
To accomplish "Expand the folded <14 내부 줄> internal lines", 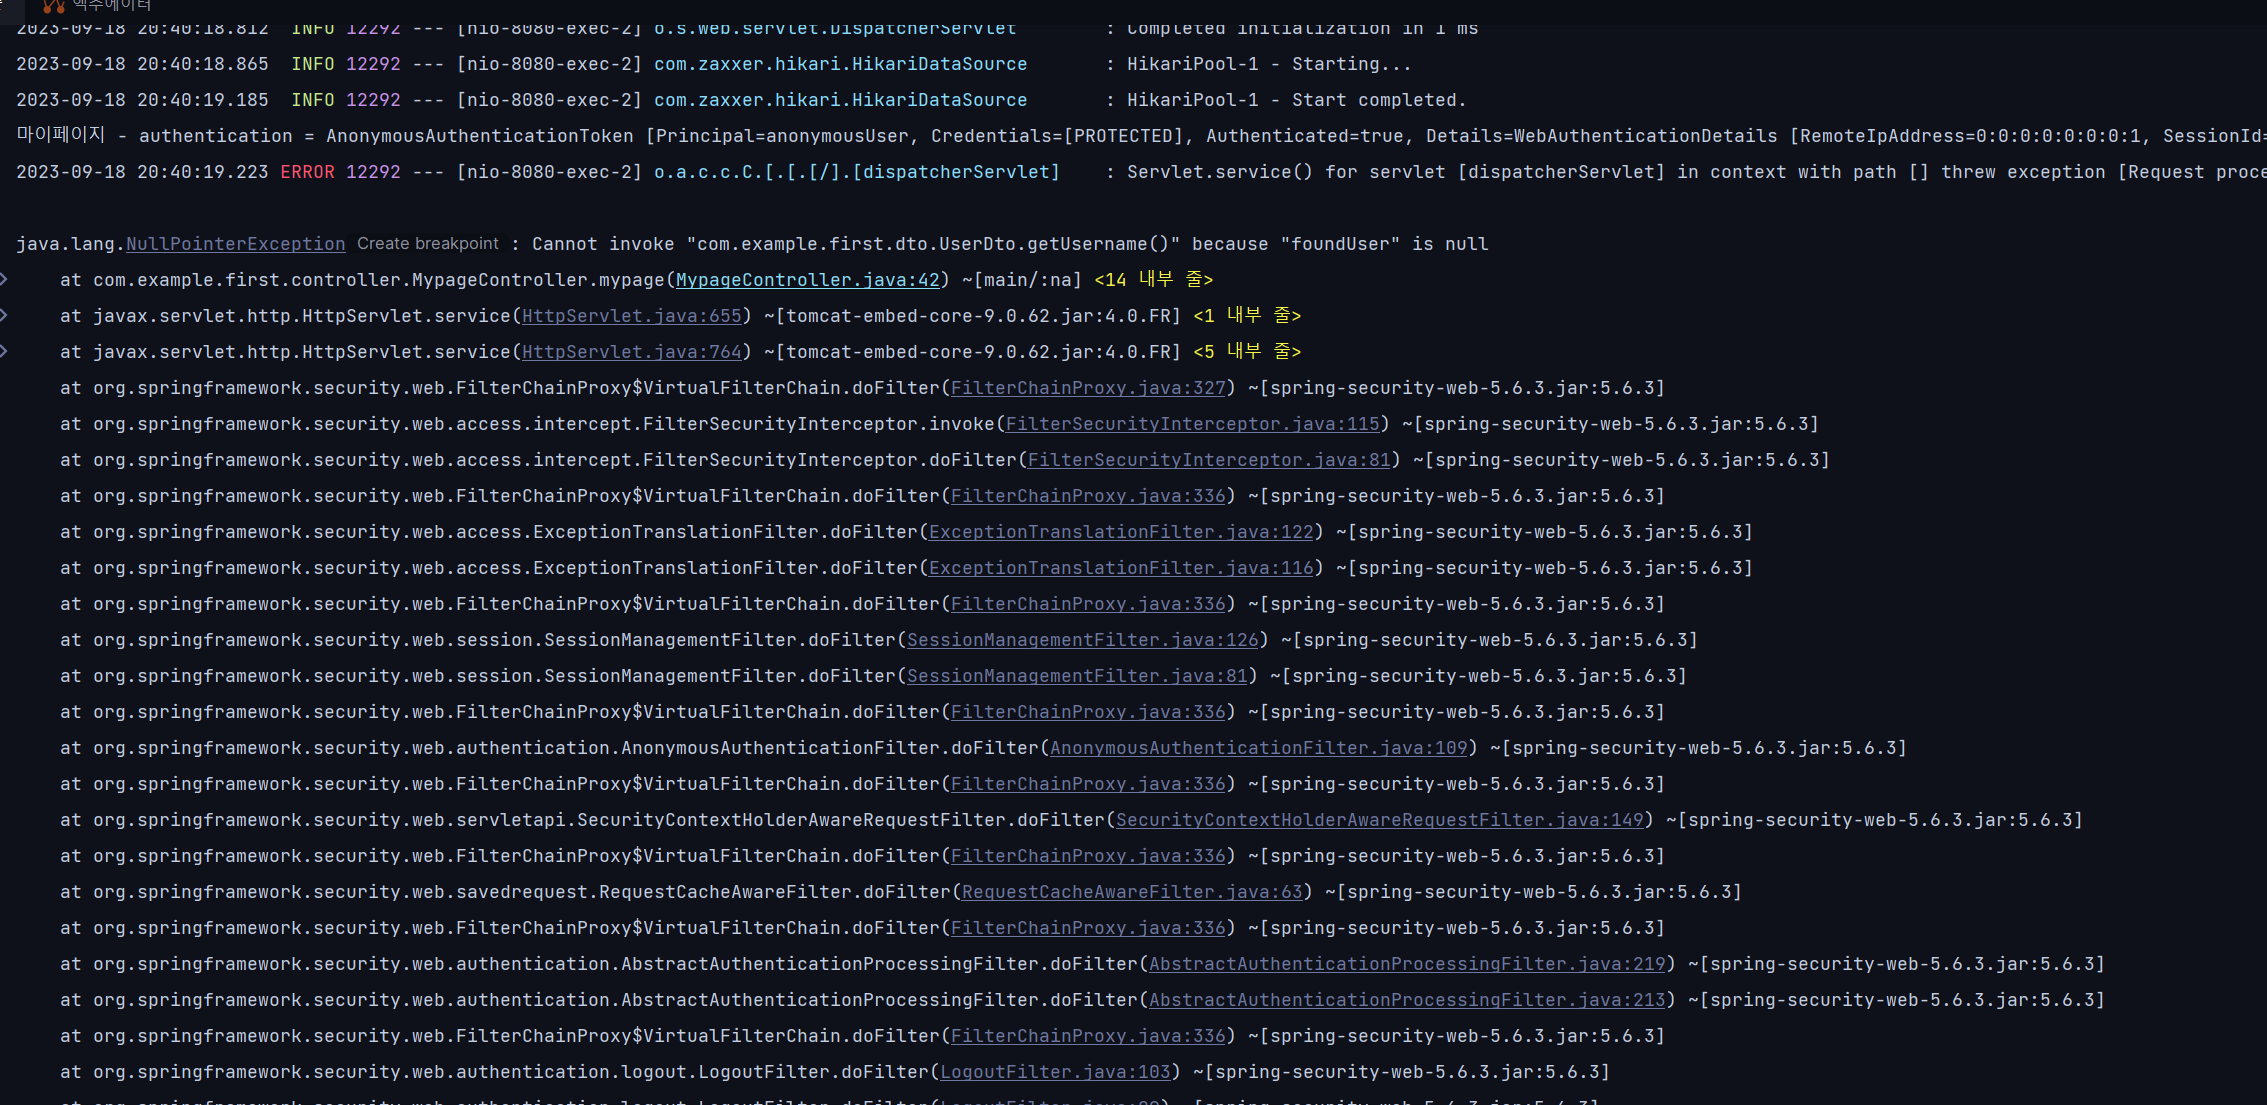I will (1153, 280).
